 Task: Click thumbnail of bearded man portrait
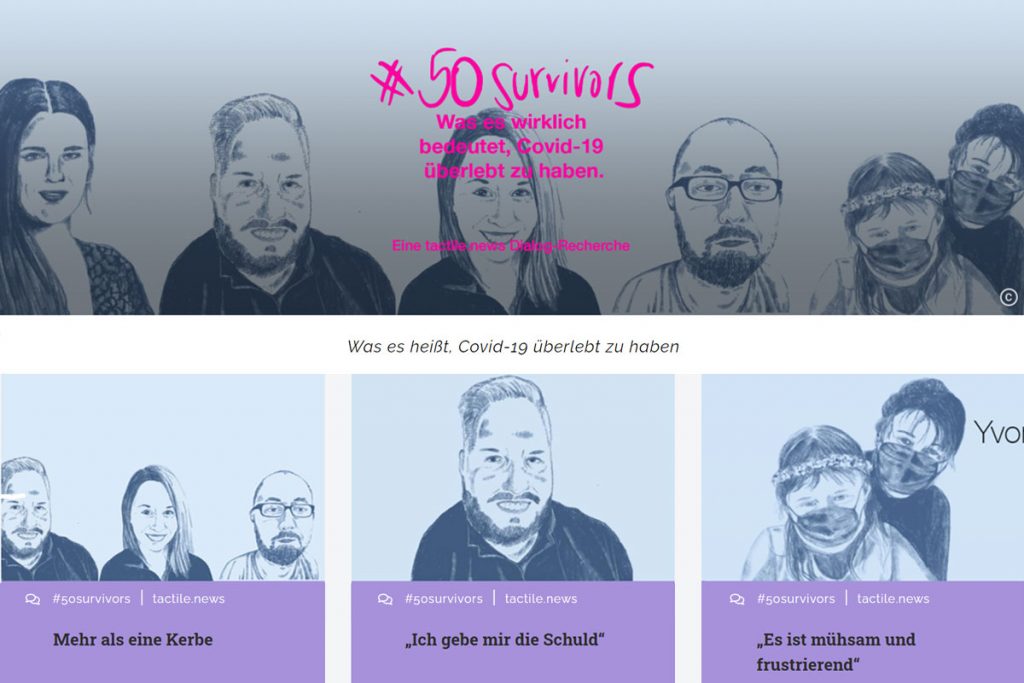(x=513, y=477)
